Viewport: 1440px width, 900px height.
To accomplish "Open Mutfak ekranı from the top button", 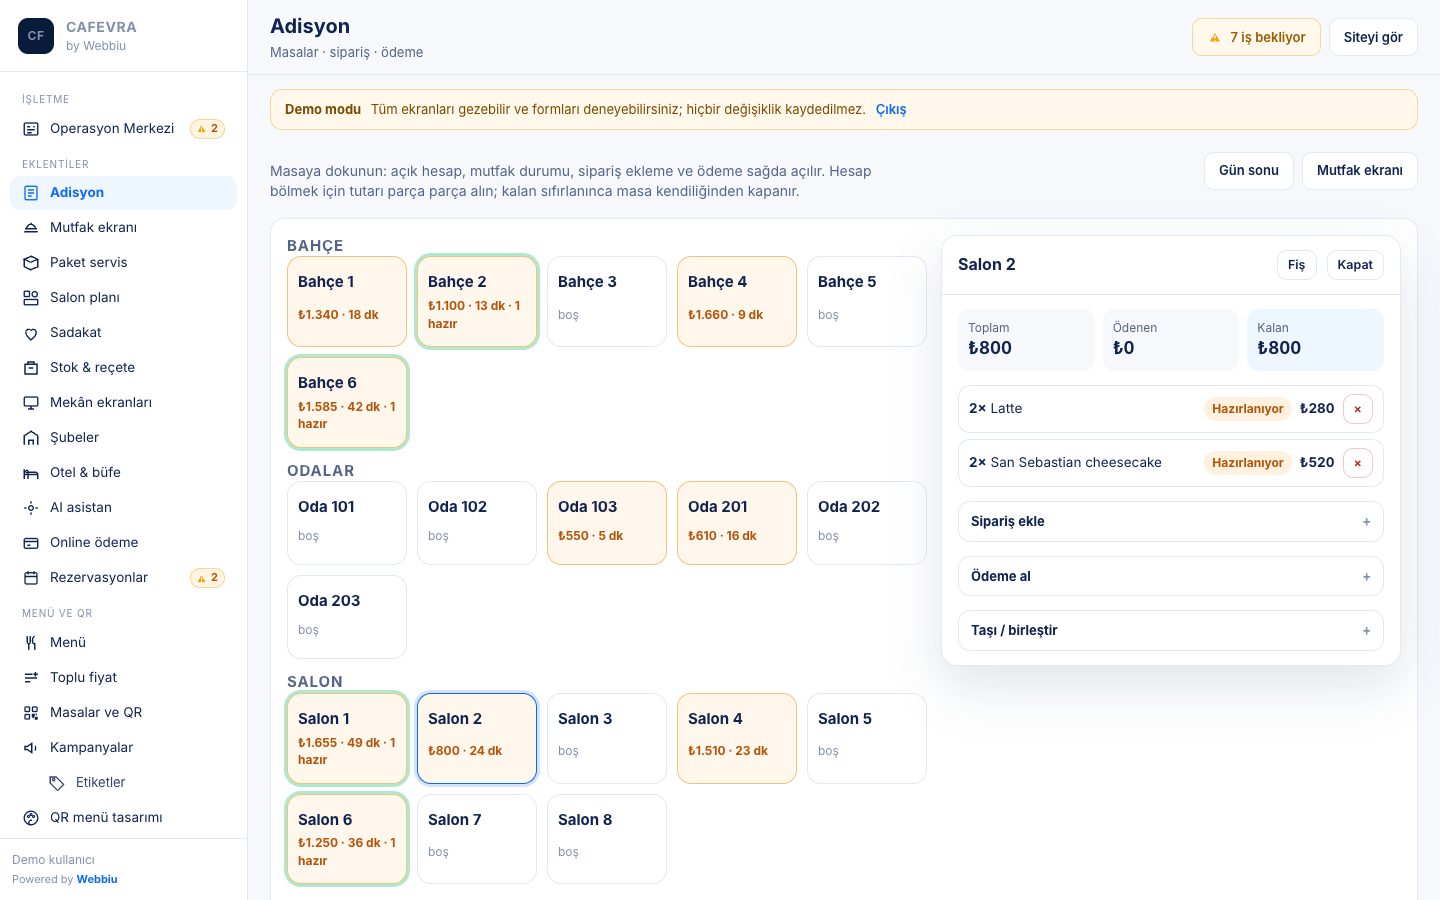I will [1359, 171].
